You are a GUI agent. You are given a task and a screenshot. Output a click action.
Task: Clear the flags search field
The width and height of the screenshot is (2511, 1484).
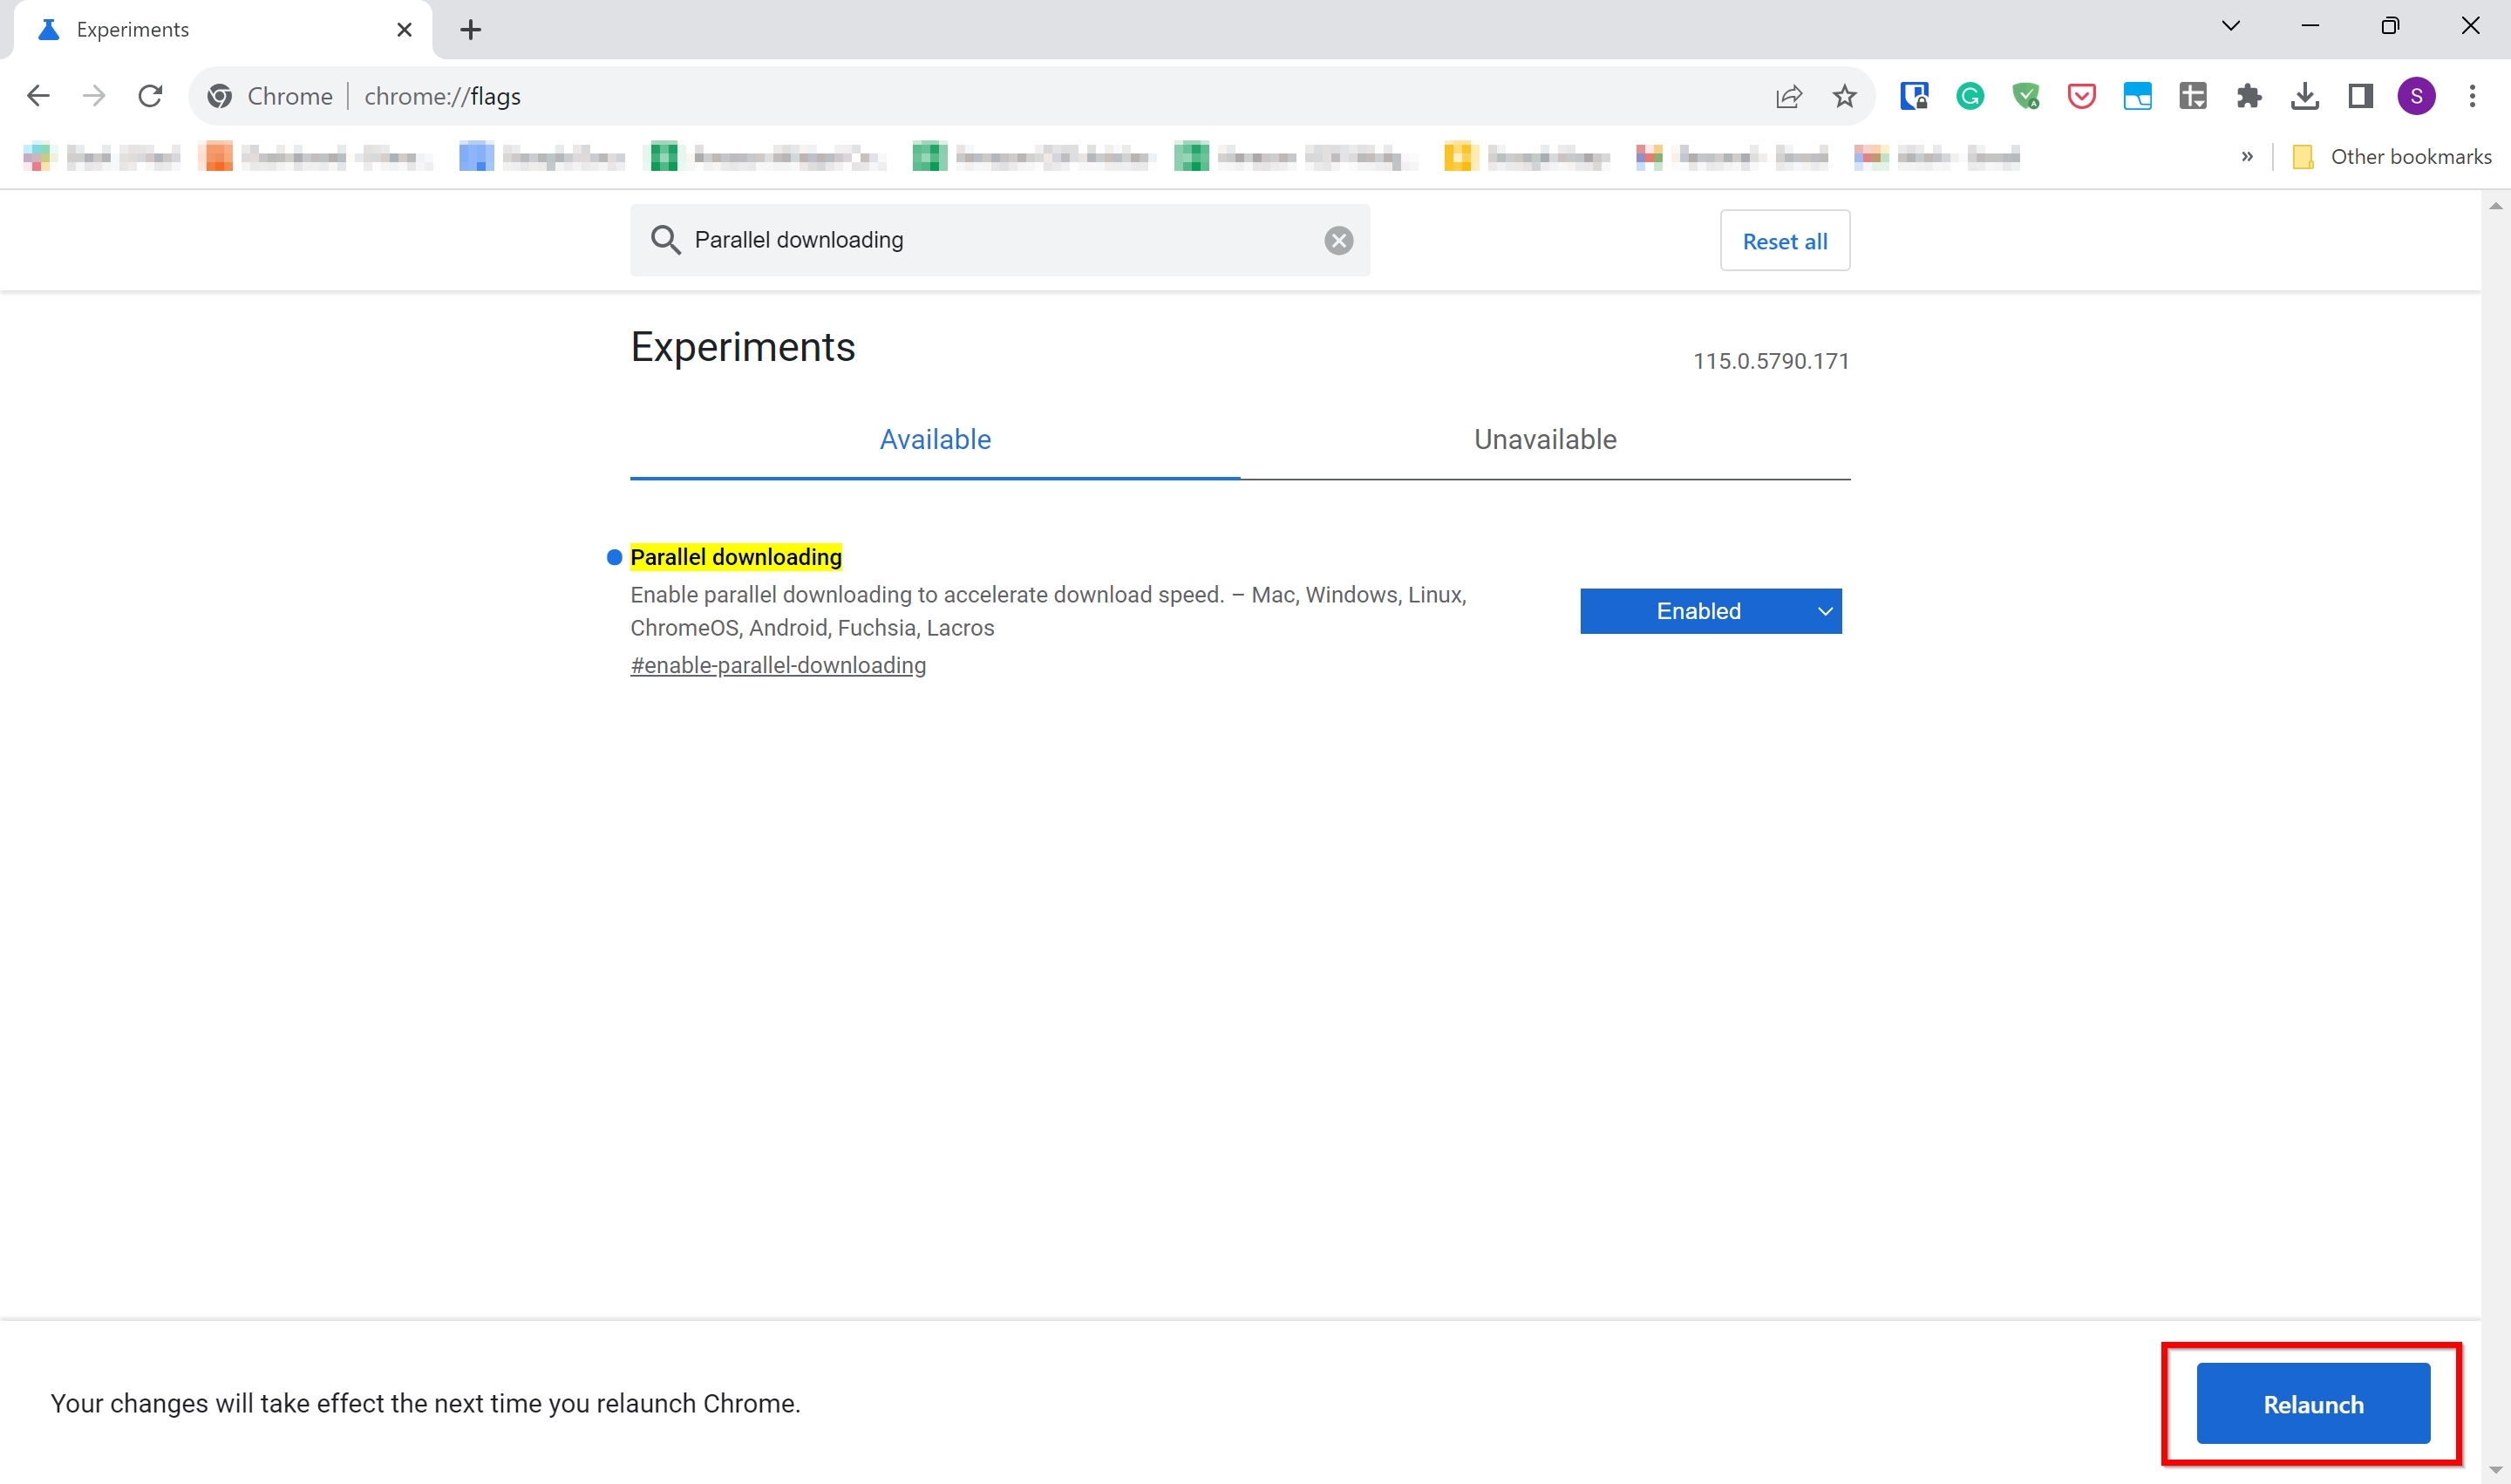point(1338,240)
